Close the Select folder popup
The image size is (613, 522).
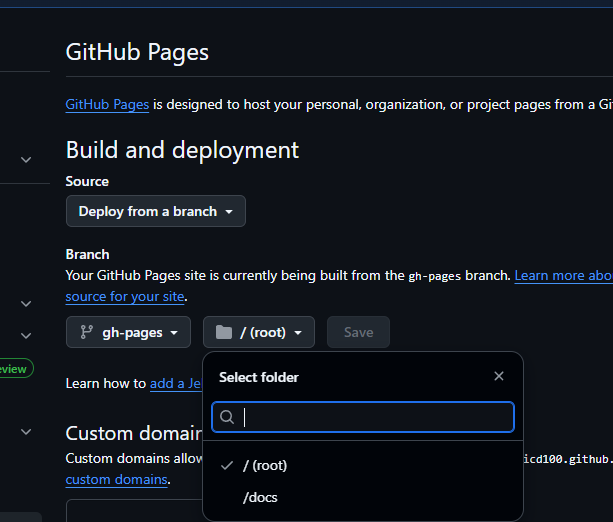pyautogui.click(x=498, y=376)
